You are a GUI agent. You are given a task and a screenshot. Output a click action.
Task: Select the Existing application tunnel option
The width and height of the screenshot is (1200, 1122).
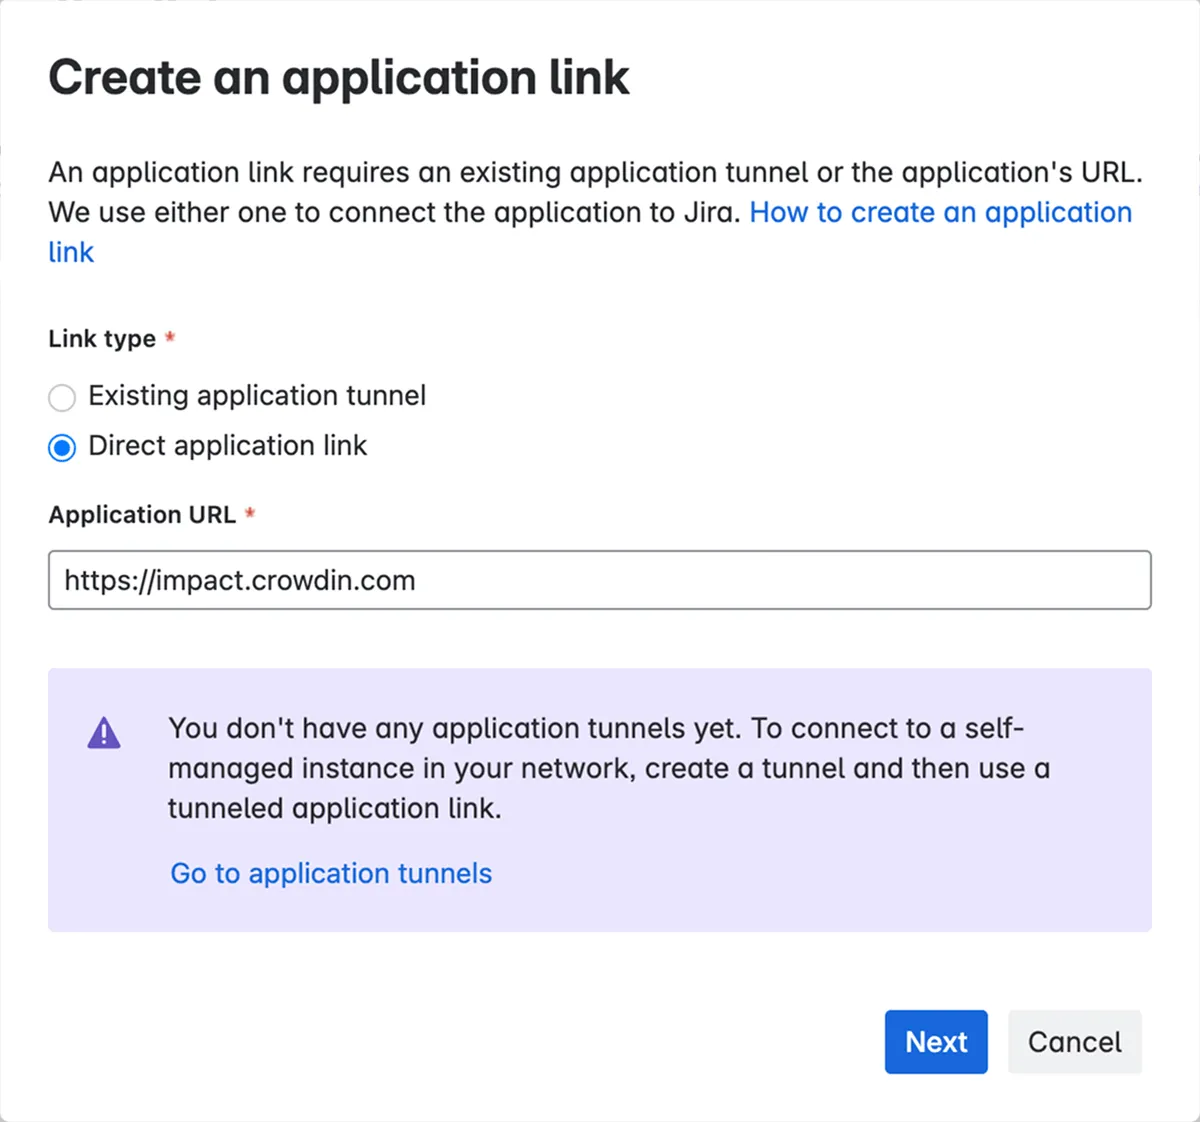click(x=61, y=397)
